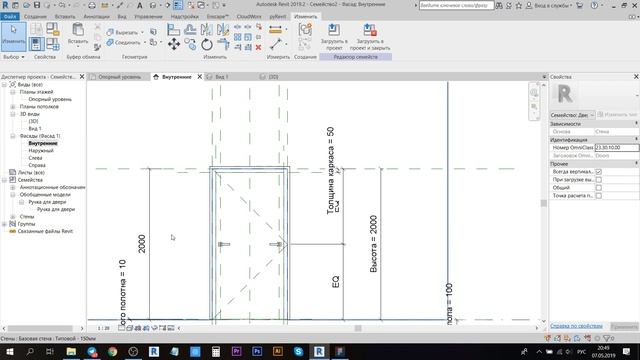This screenshot has height=360, width=640.
Task: Click the red Delete X icon
Action: [258, 47]
